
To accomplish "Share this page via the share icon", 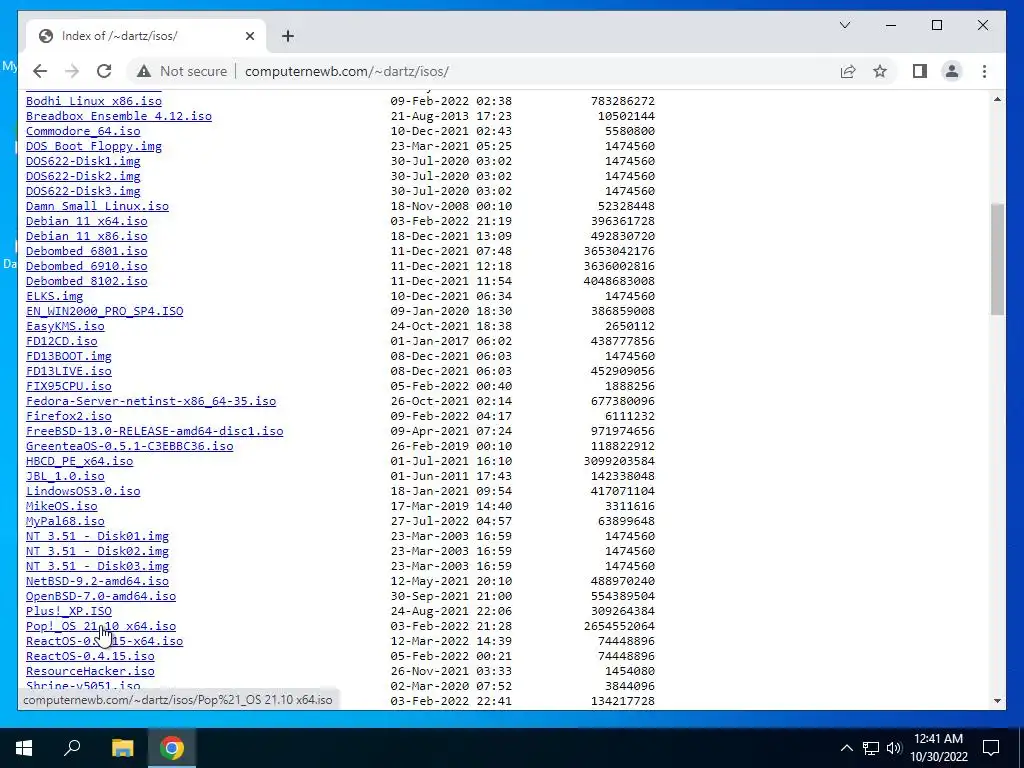I will (848, 71).
